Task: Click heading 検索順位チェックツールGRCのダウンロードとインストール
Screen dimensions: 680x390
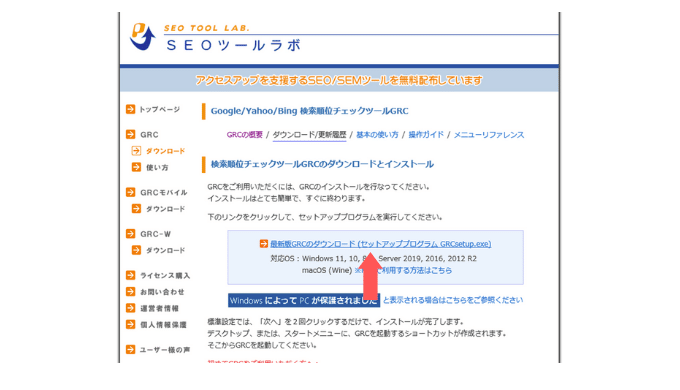Action: pos(322,164)
